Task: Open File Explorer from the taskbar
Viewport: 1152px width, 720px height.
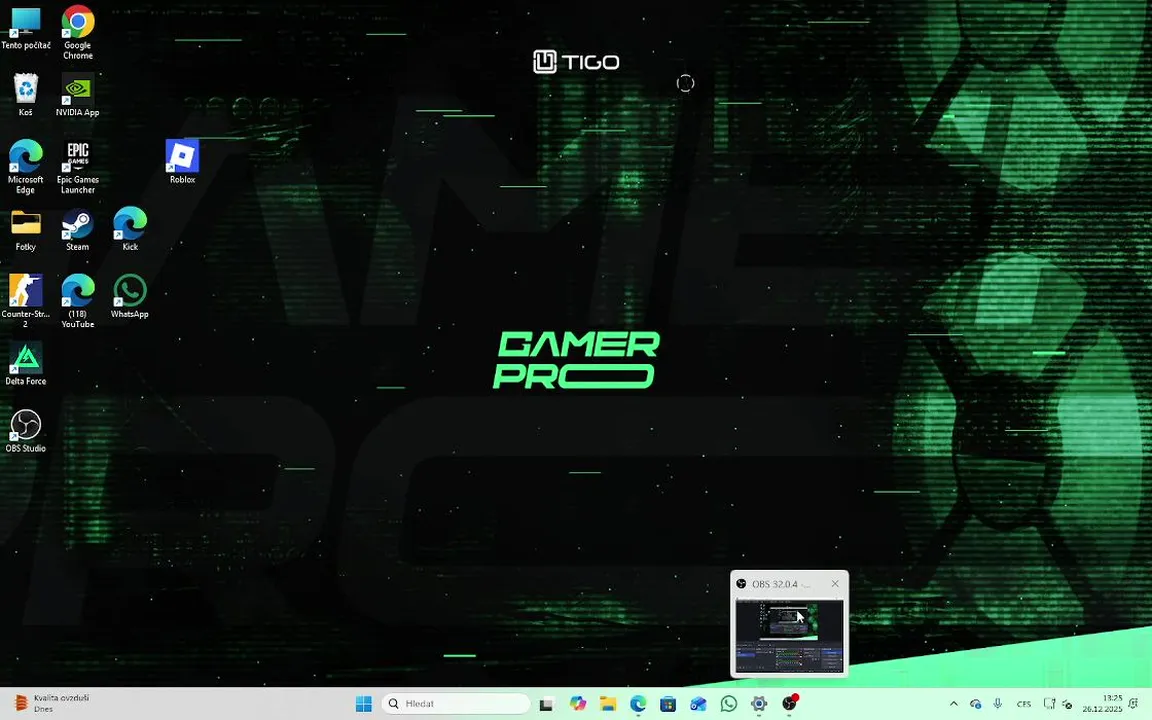Action: pos(608,704)
